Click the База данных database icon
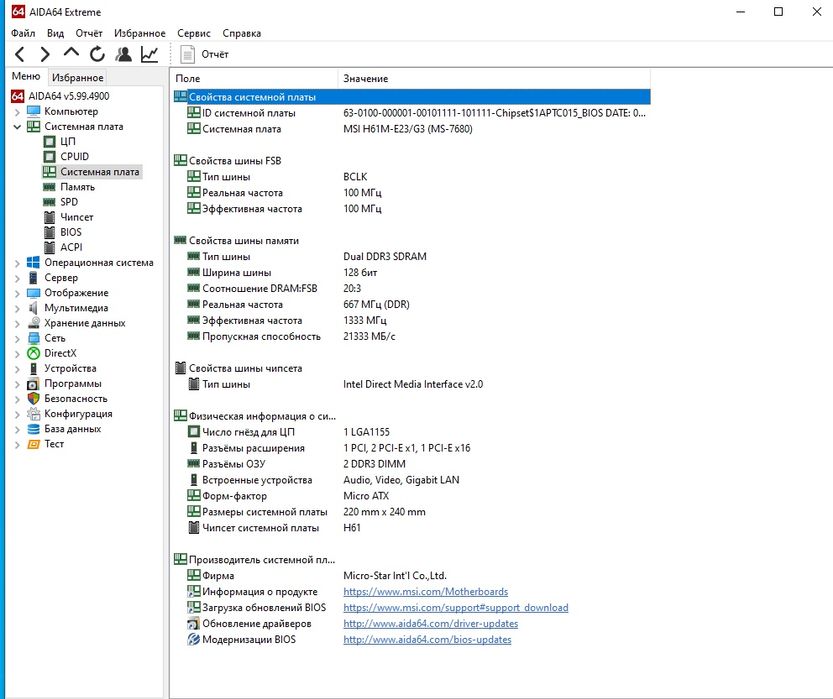Viewport: 833px width, 699px height. pos(33,429)
